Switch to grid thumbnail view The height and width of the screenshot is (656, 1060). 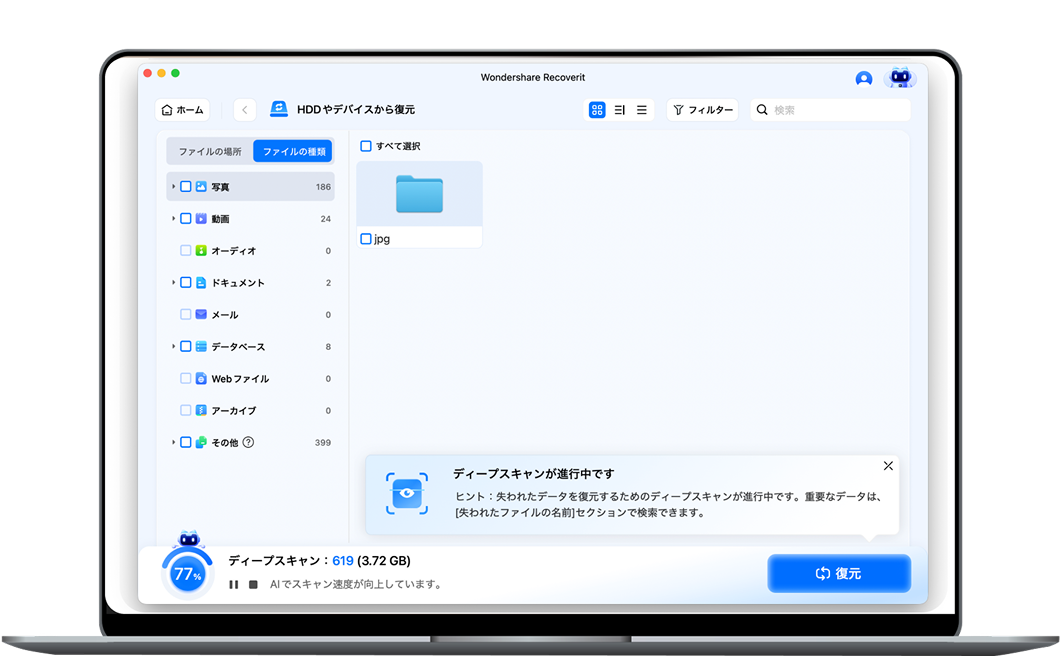tap(597, 110)
